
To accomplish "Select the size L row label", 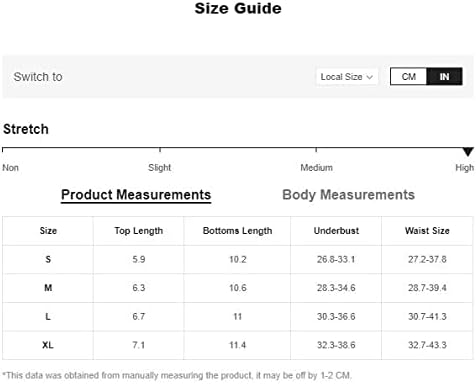I will click(48, 316).
